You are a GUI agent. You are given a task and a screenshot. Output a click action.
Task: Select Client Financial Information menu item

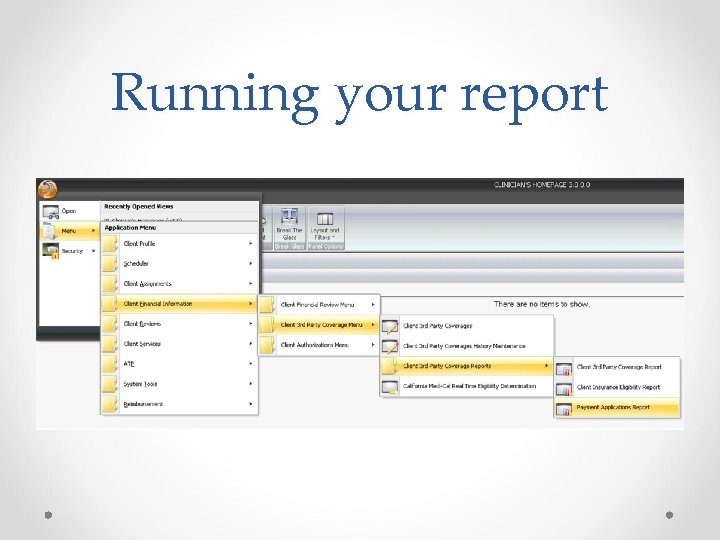pyautogui.click(x=179, y=304)
